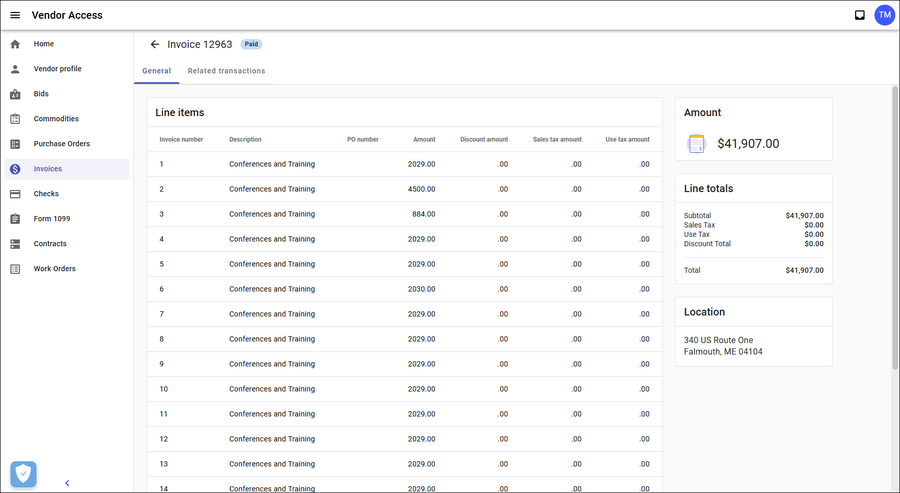Open Work Orders in the sidebar

(55, 269)
